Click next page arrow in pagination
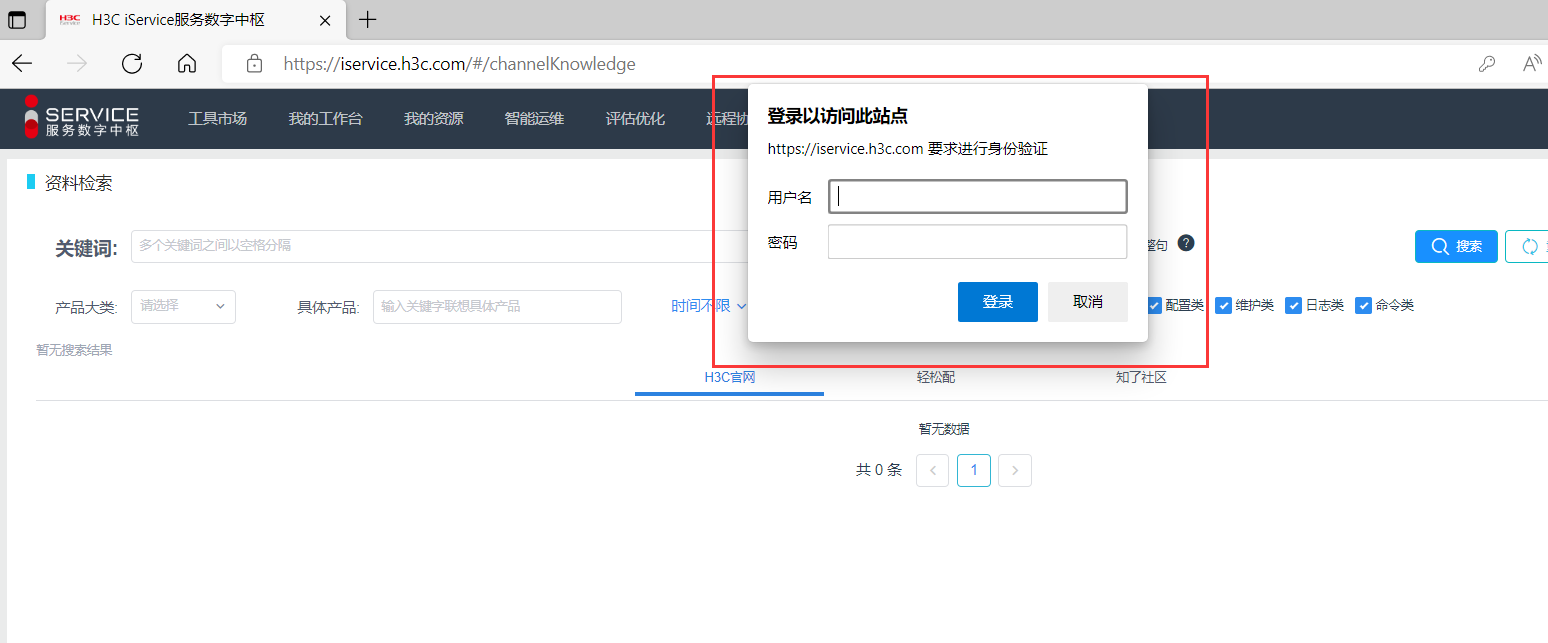1548x643 pixels. tap(1015, 470)
